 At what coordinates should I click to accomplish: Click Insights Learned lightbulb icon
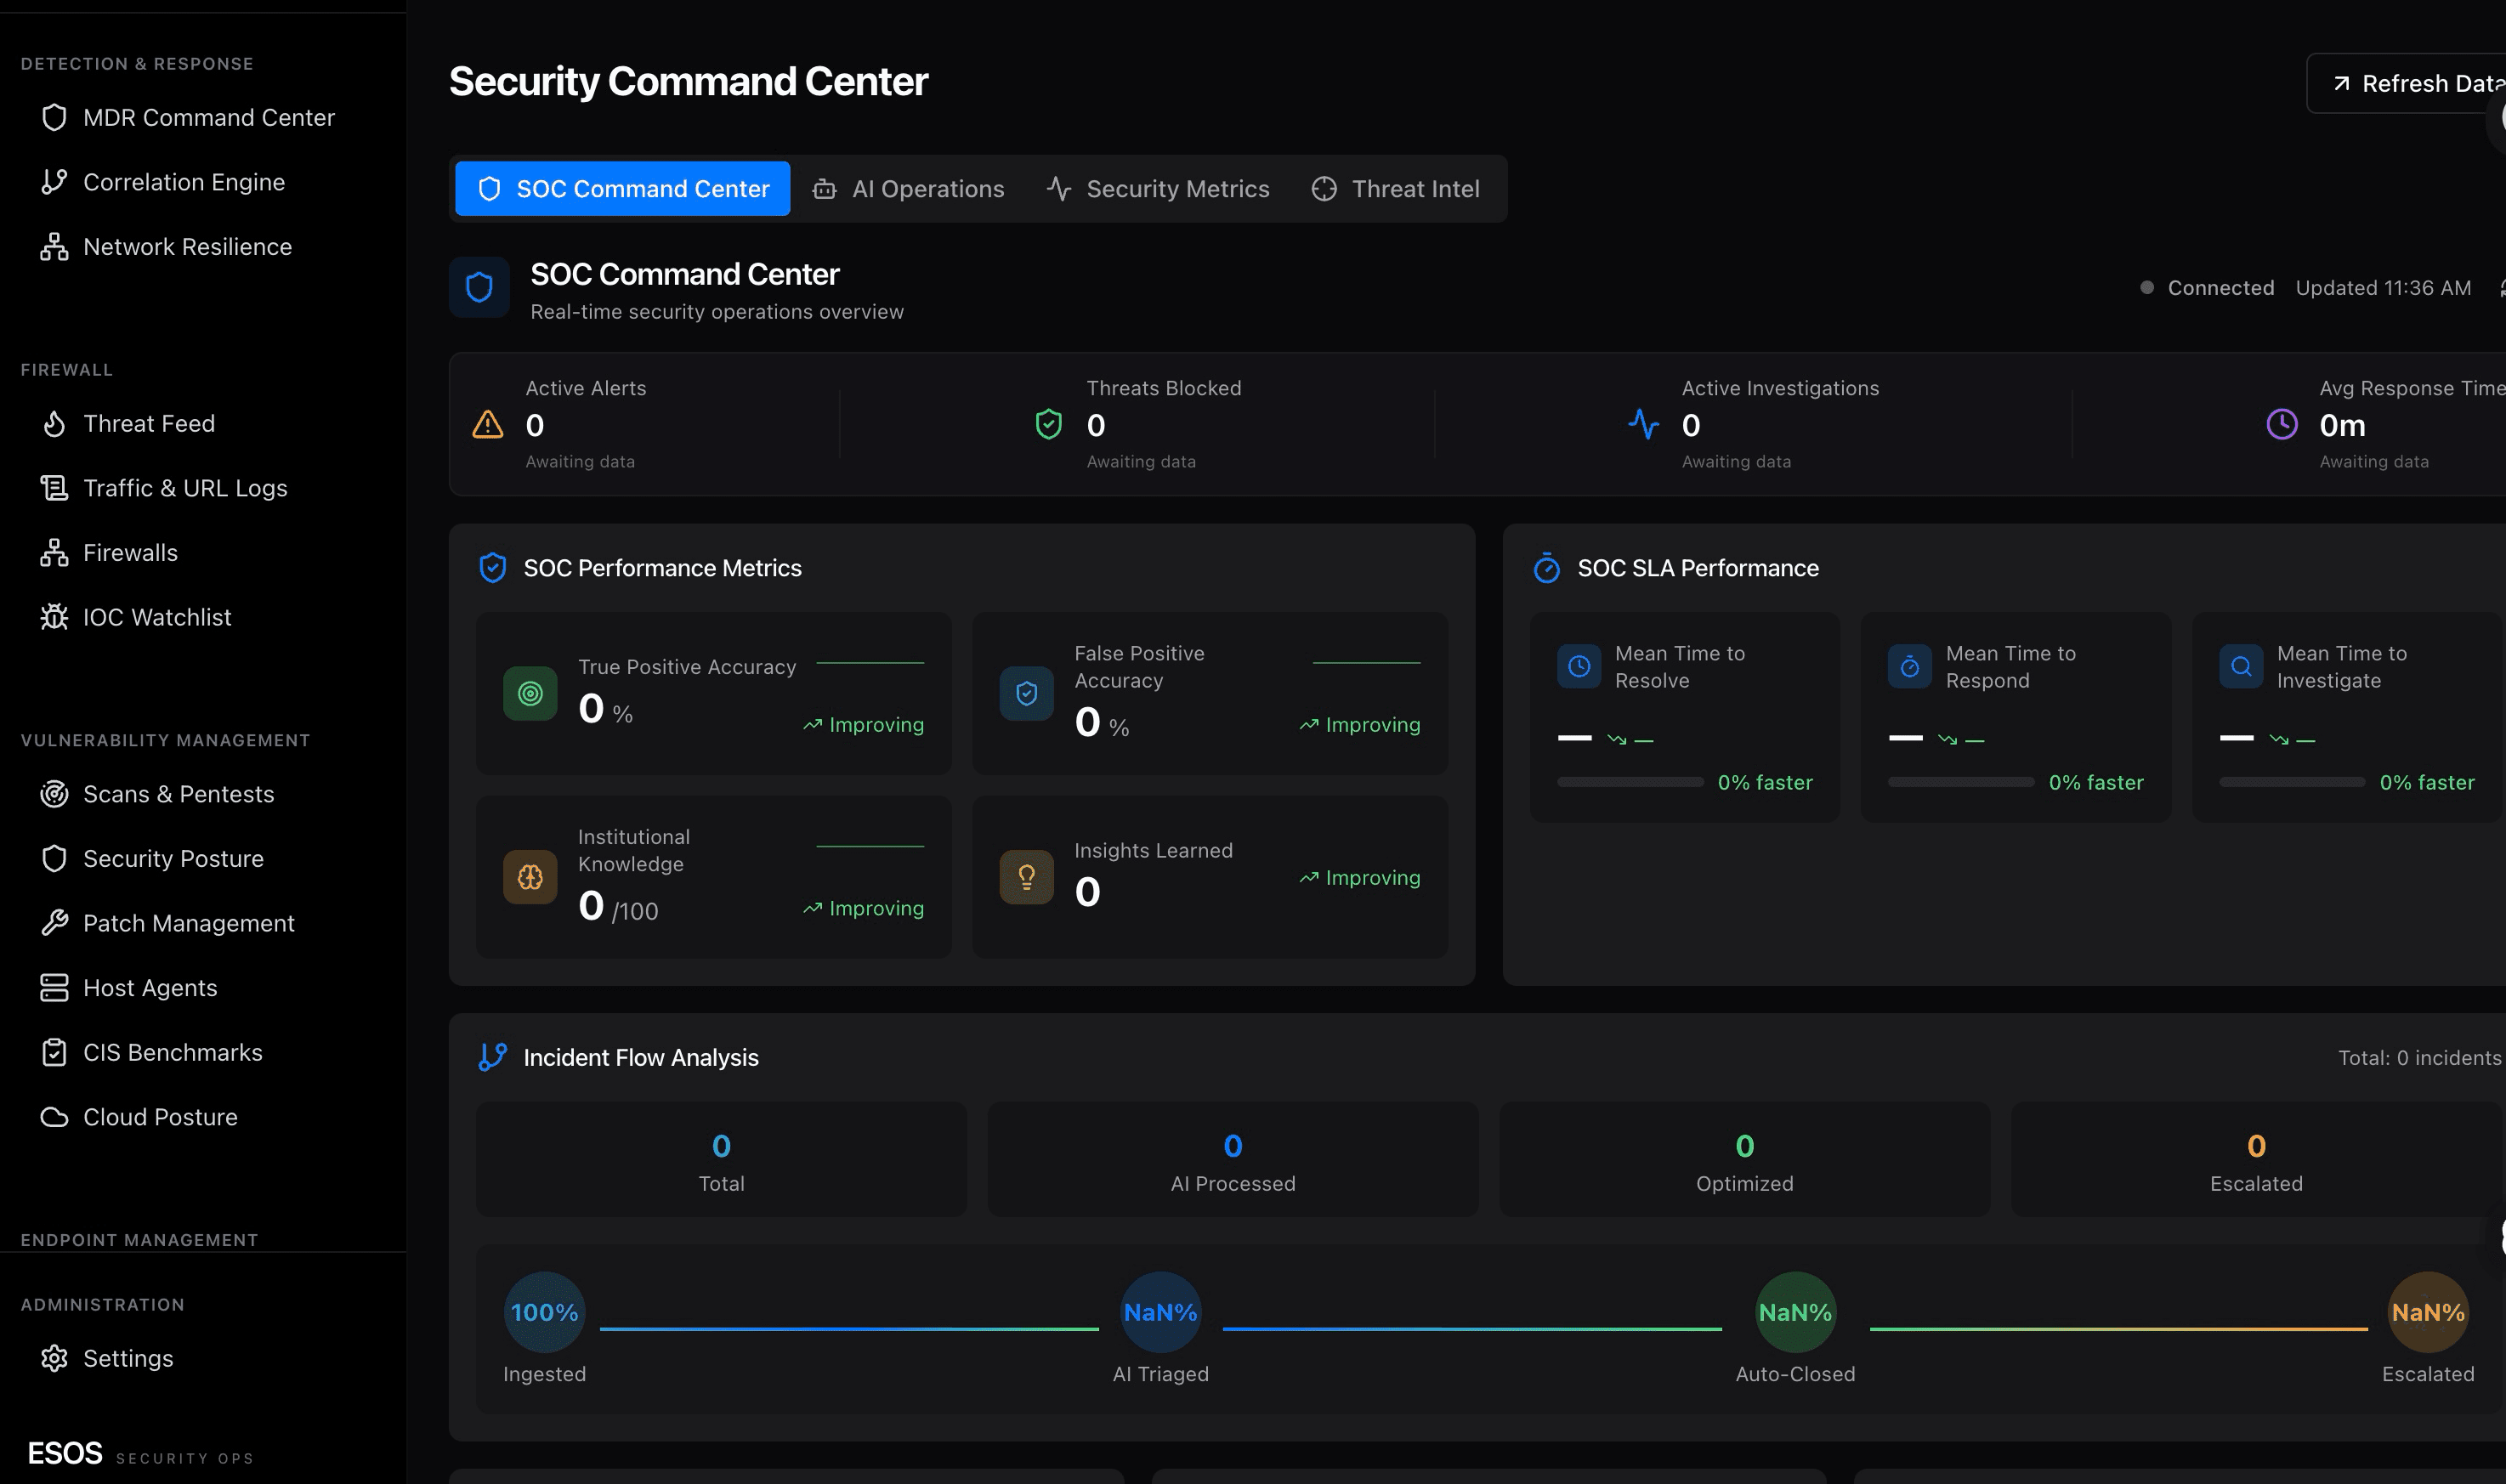point(1026,877)
